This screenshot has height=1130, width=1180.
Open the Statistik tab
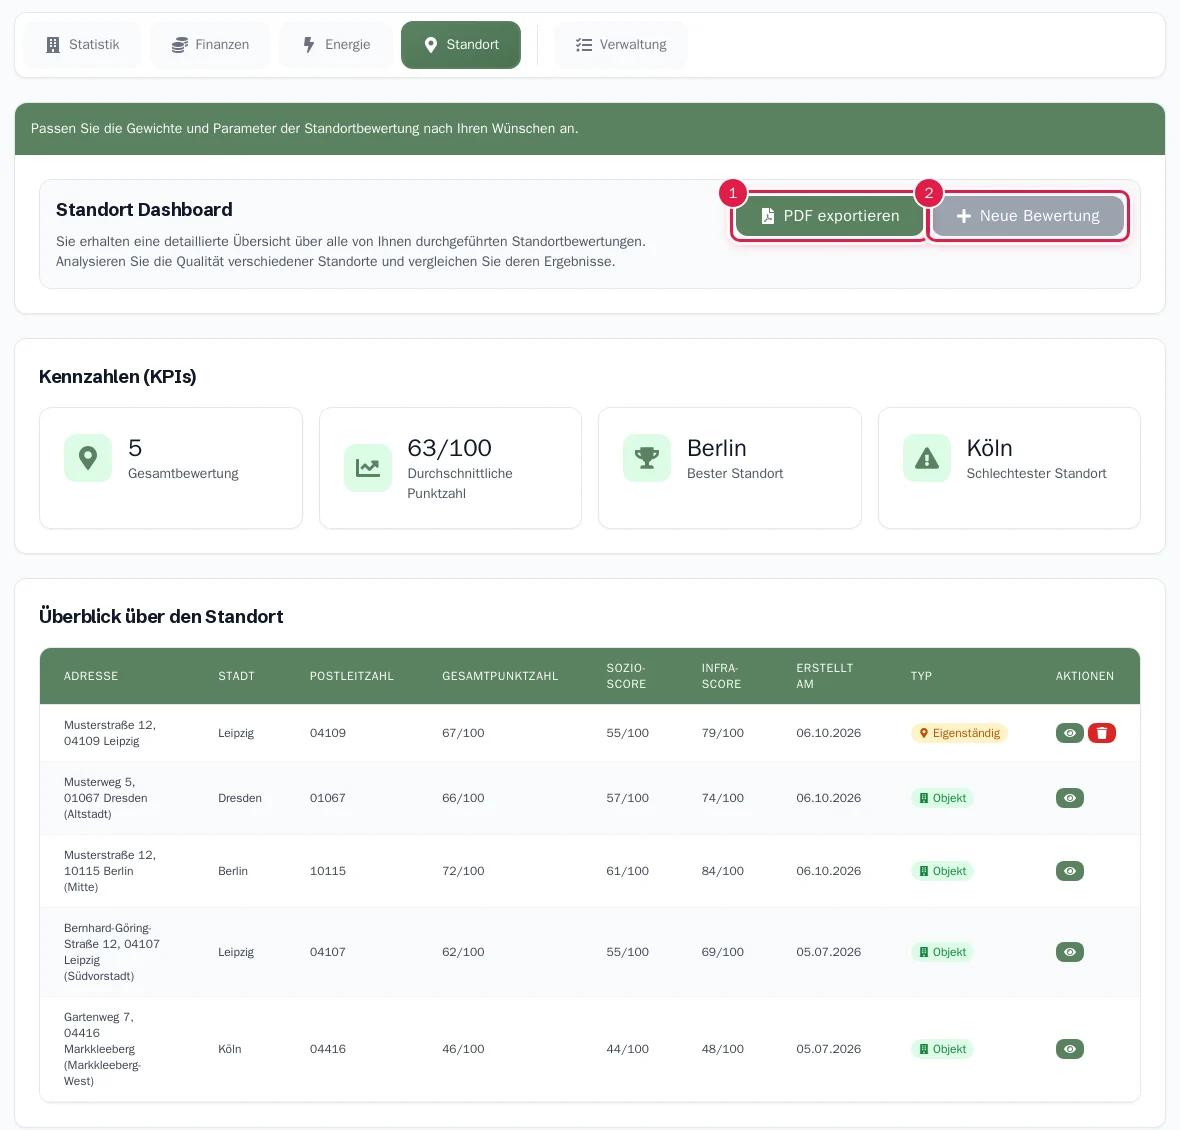pyautogui.click(x=83, y=44)
